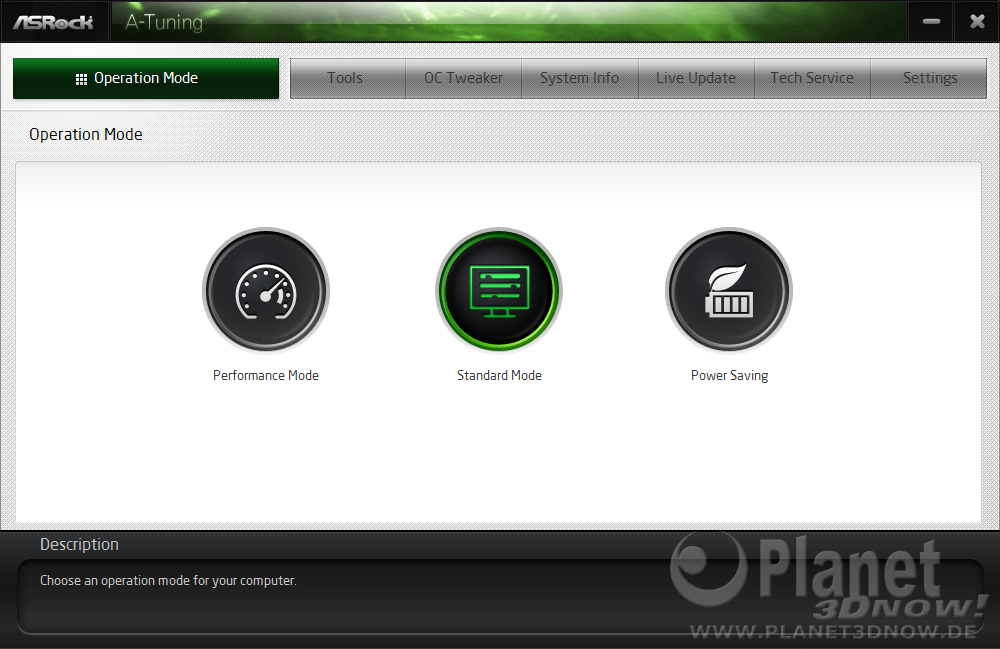Click the A-Tuning title text
This screenshot has height=649, width=1000.
[x=164, y=22]
